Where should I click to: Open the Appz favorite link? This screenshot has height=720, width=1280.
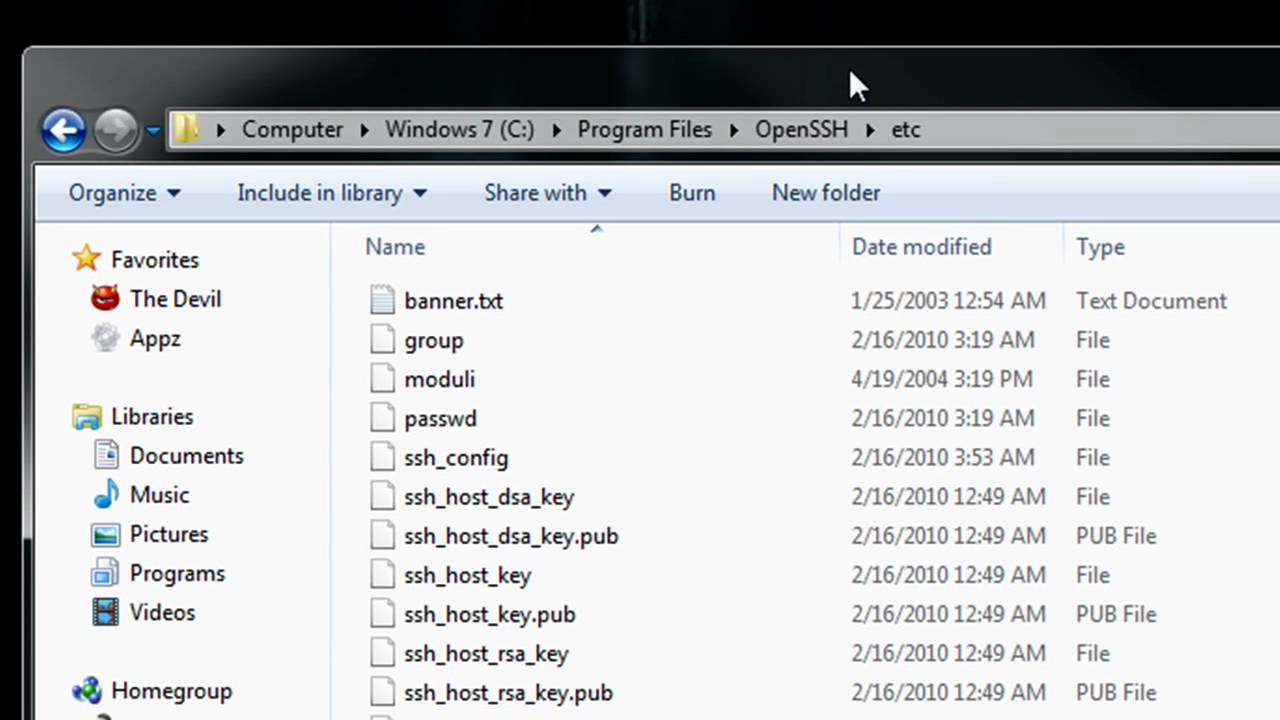click(155, 338)
